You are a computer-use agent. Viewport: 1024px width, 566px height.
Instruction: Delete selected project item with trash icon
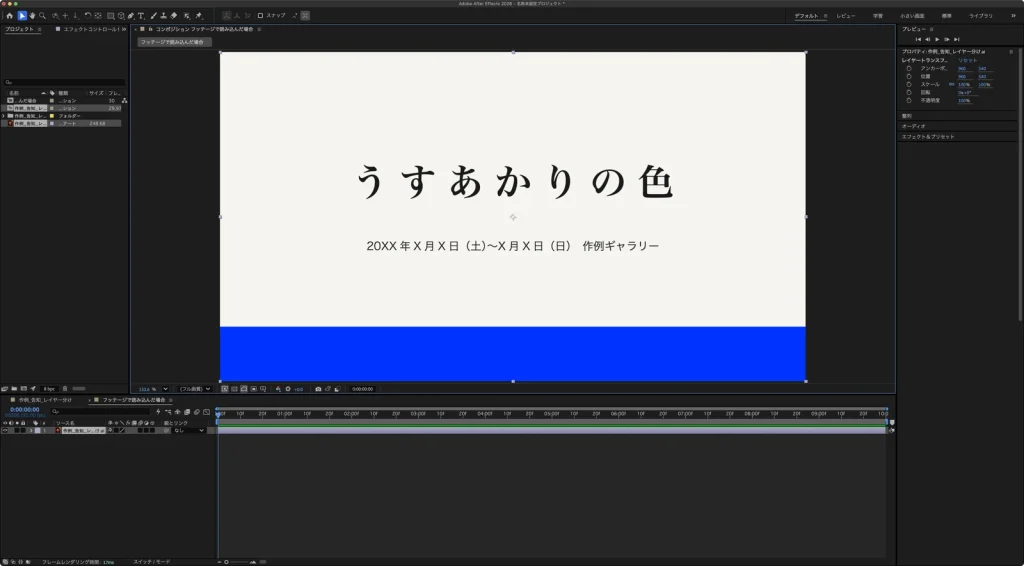coord(65,388)
